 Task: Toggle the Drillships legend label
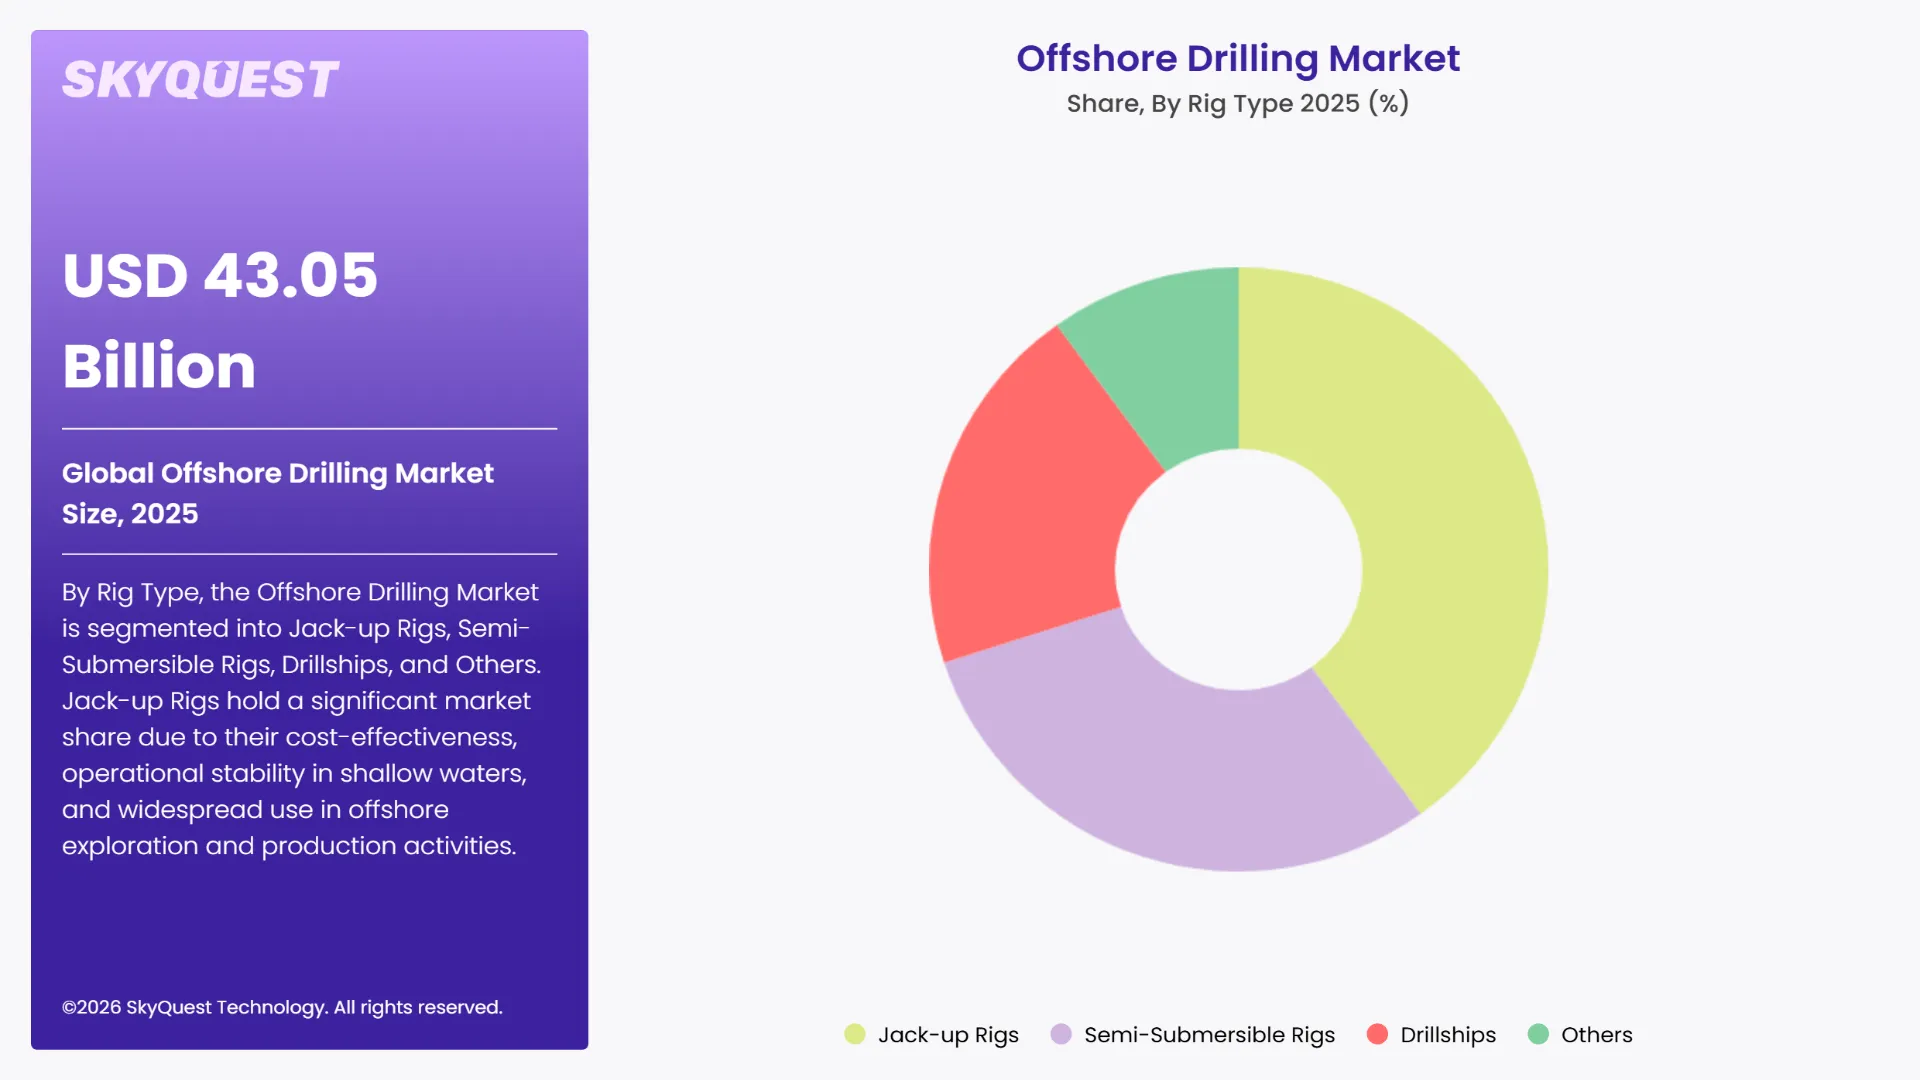1448,1035
